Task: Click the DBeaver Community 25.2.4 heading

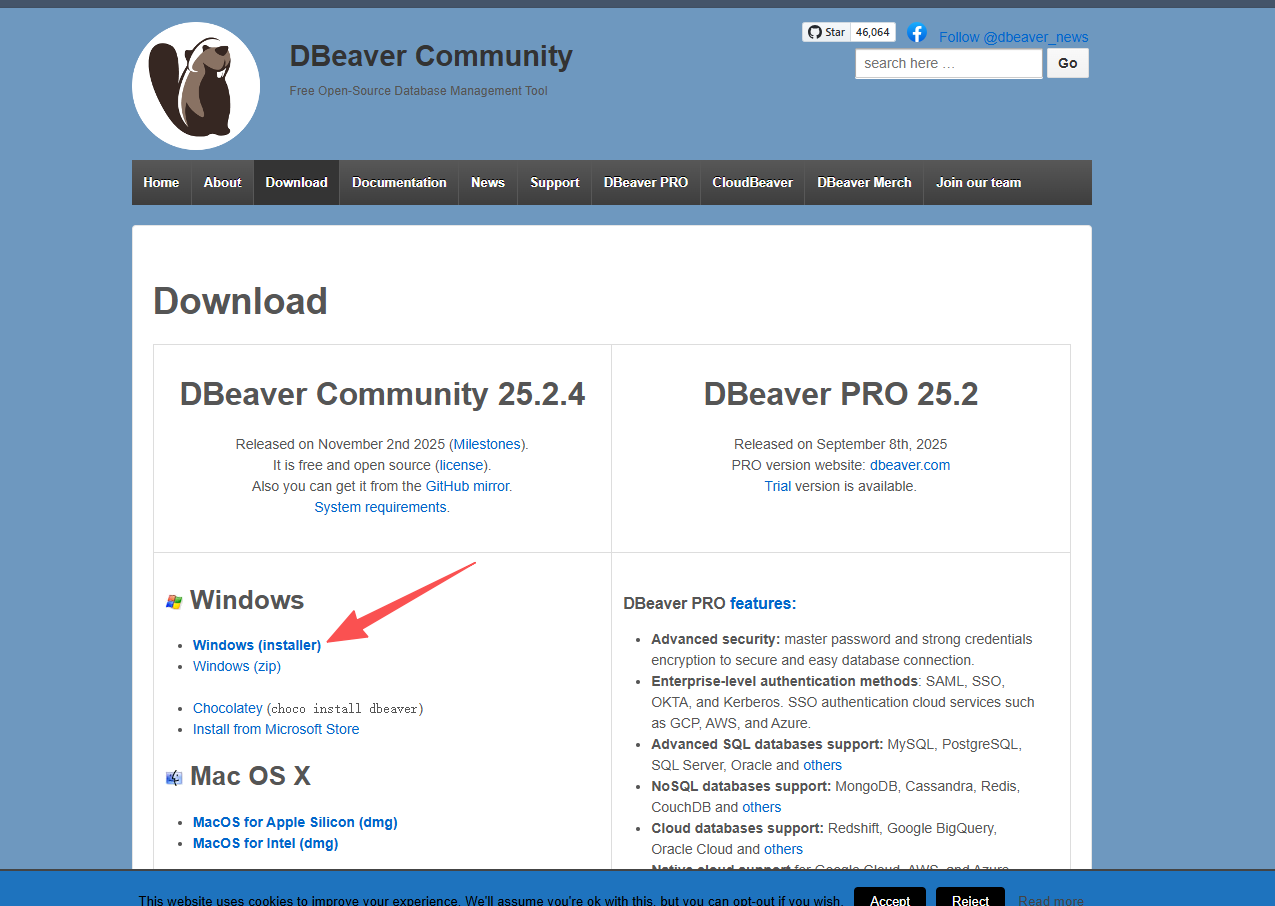Action: click(x=382, y=394)
